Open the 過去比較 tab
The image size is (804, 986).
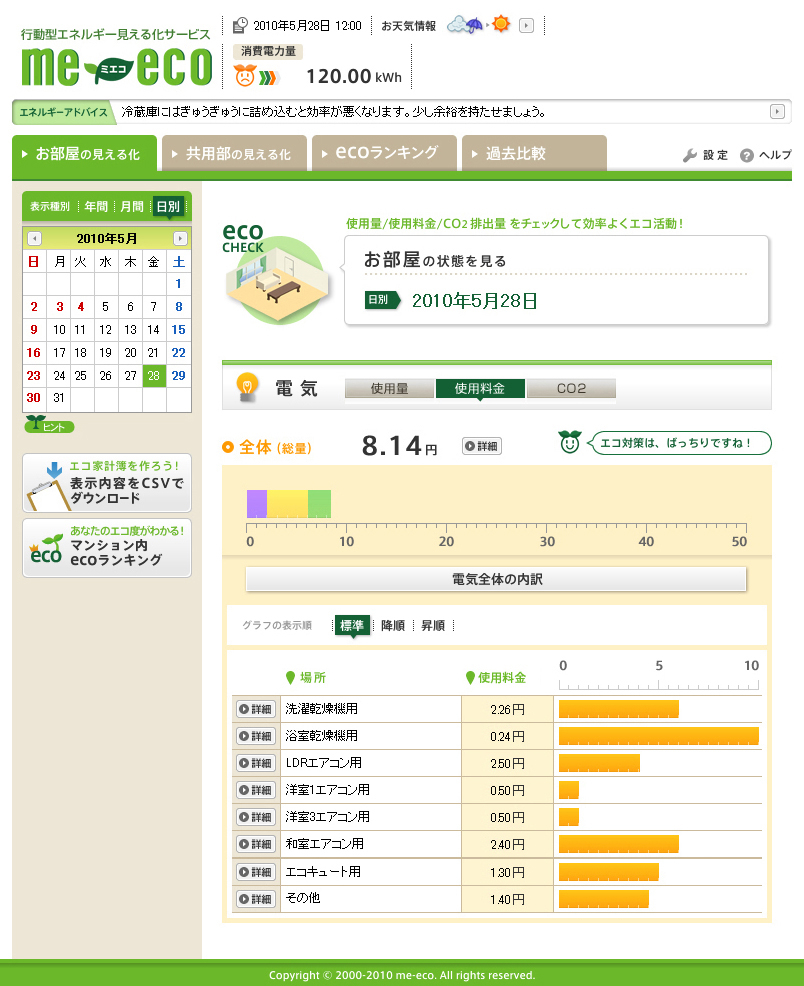click(534, 153)
